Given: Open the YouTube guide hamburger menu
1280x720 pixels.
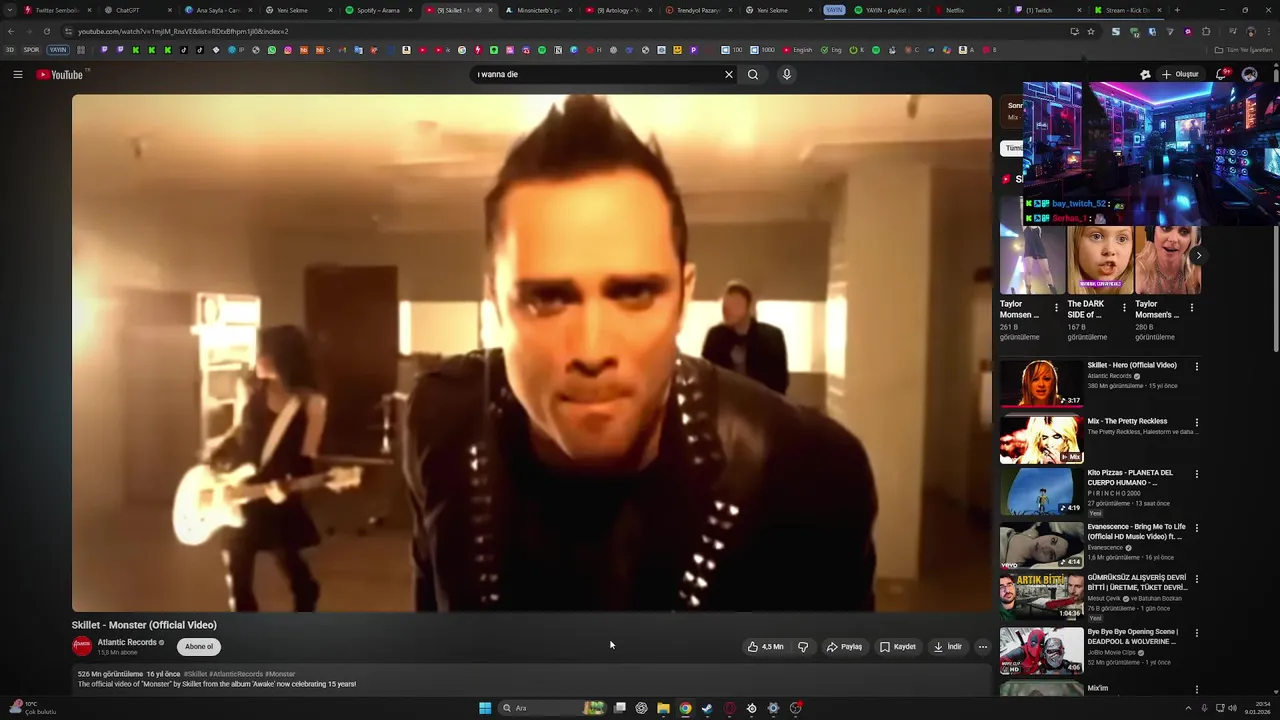Looking at the screenshot, I should click(17, 74).
